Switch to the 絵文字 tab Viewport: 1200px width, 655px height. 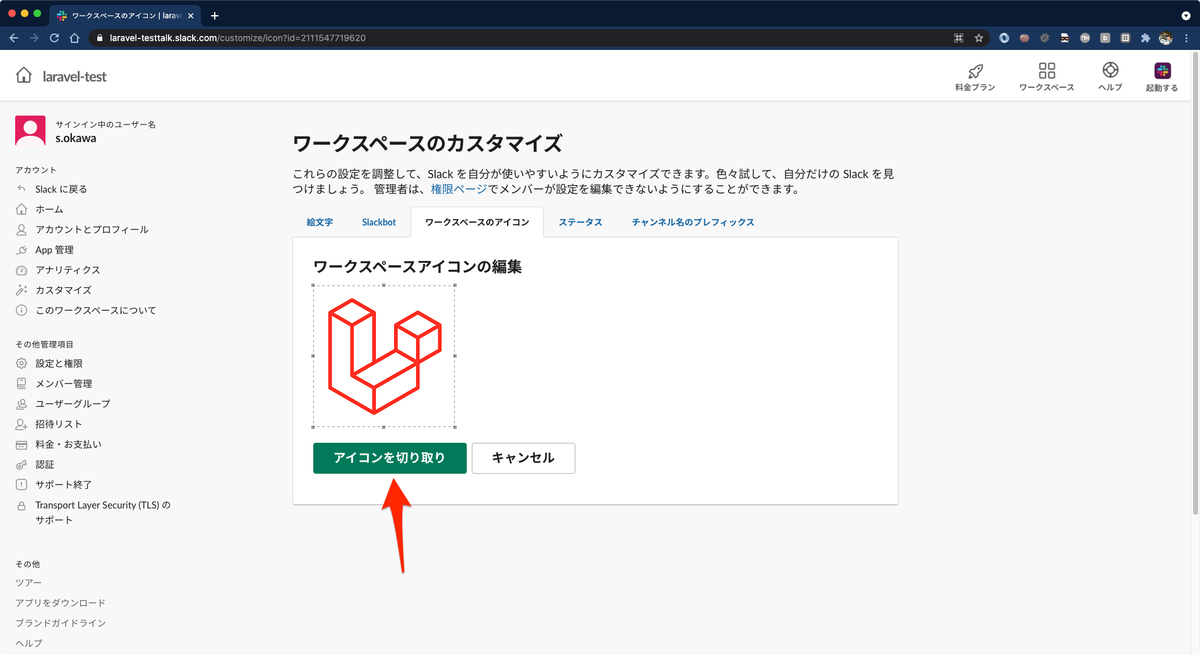[320, 222]
